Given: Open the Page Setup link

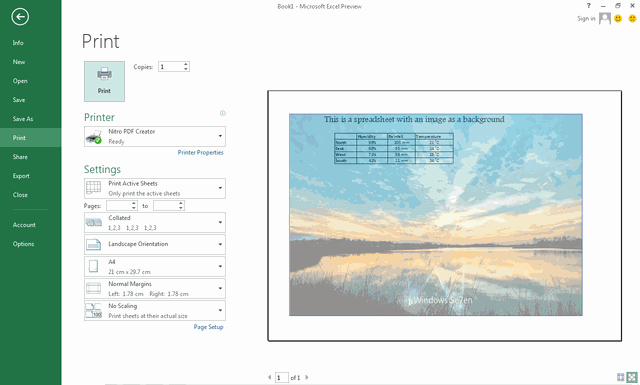Looking at the screenshot, I should (x=208, y=327).
